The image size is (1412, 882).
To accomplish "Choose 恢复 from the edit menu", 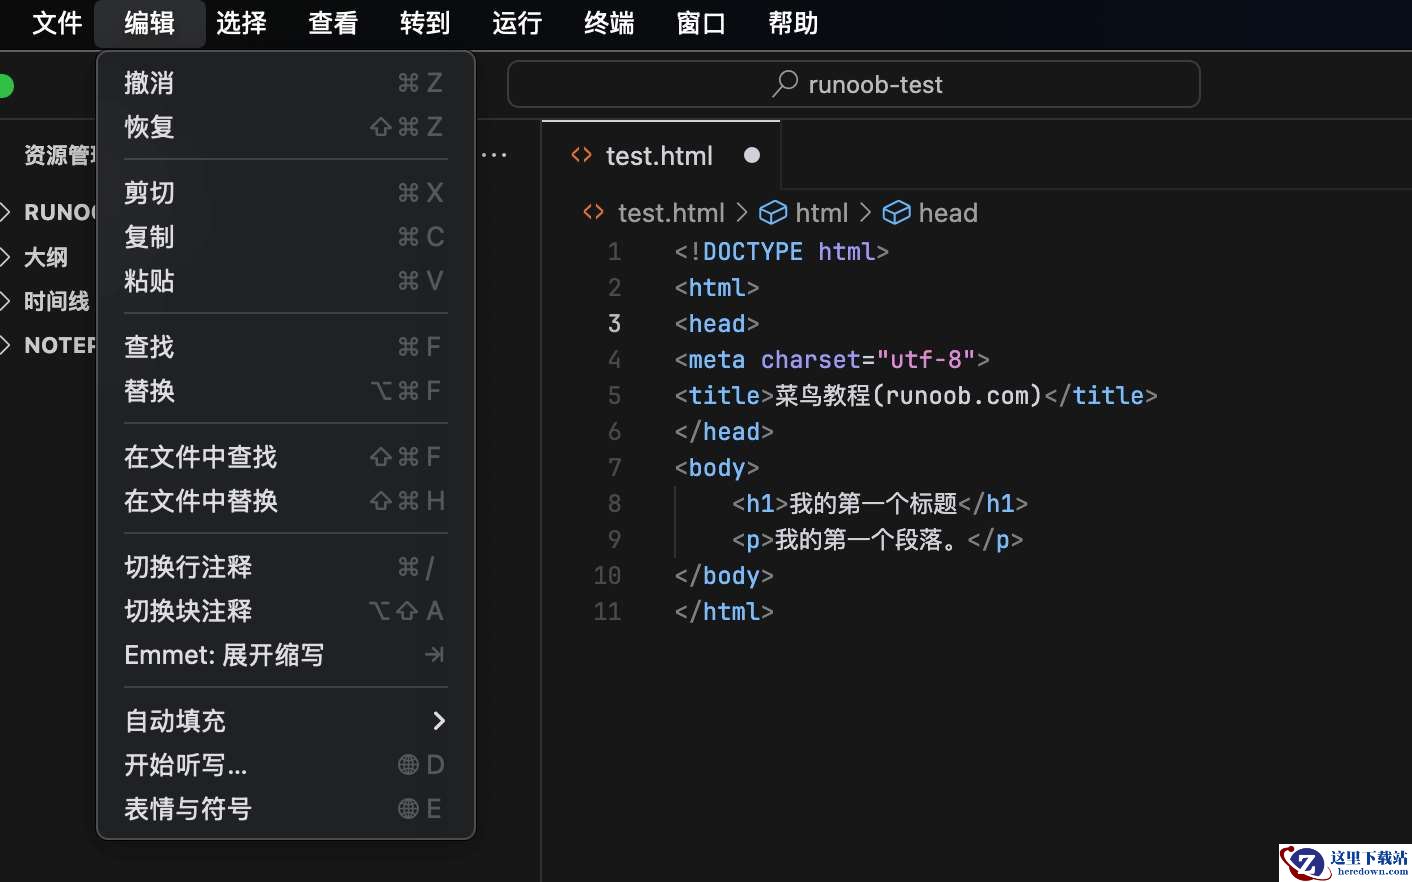I will [x=285, y=127].
